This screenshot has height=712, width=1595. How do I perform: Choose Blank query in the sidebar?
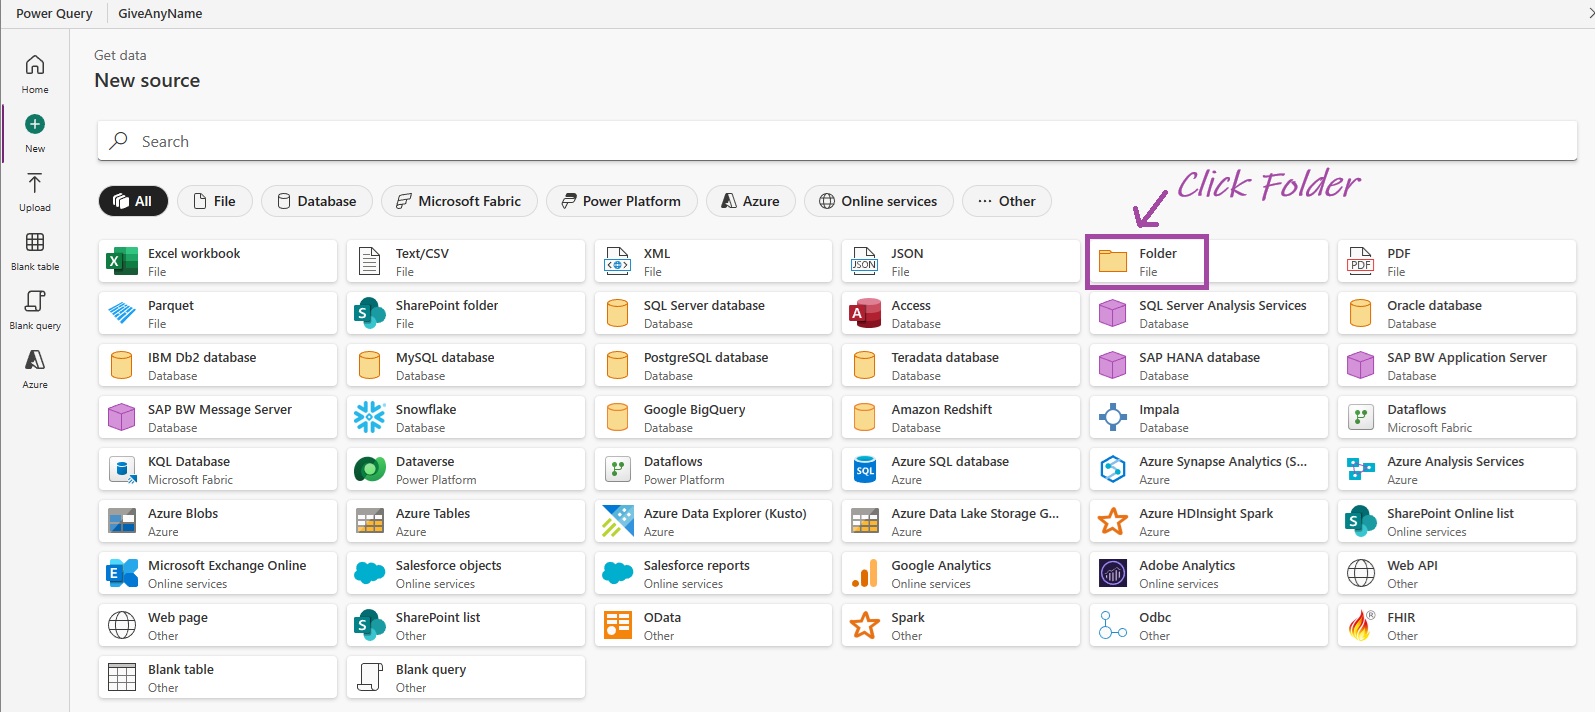coord(35,310)
